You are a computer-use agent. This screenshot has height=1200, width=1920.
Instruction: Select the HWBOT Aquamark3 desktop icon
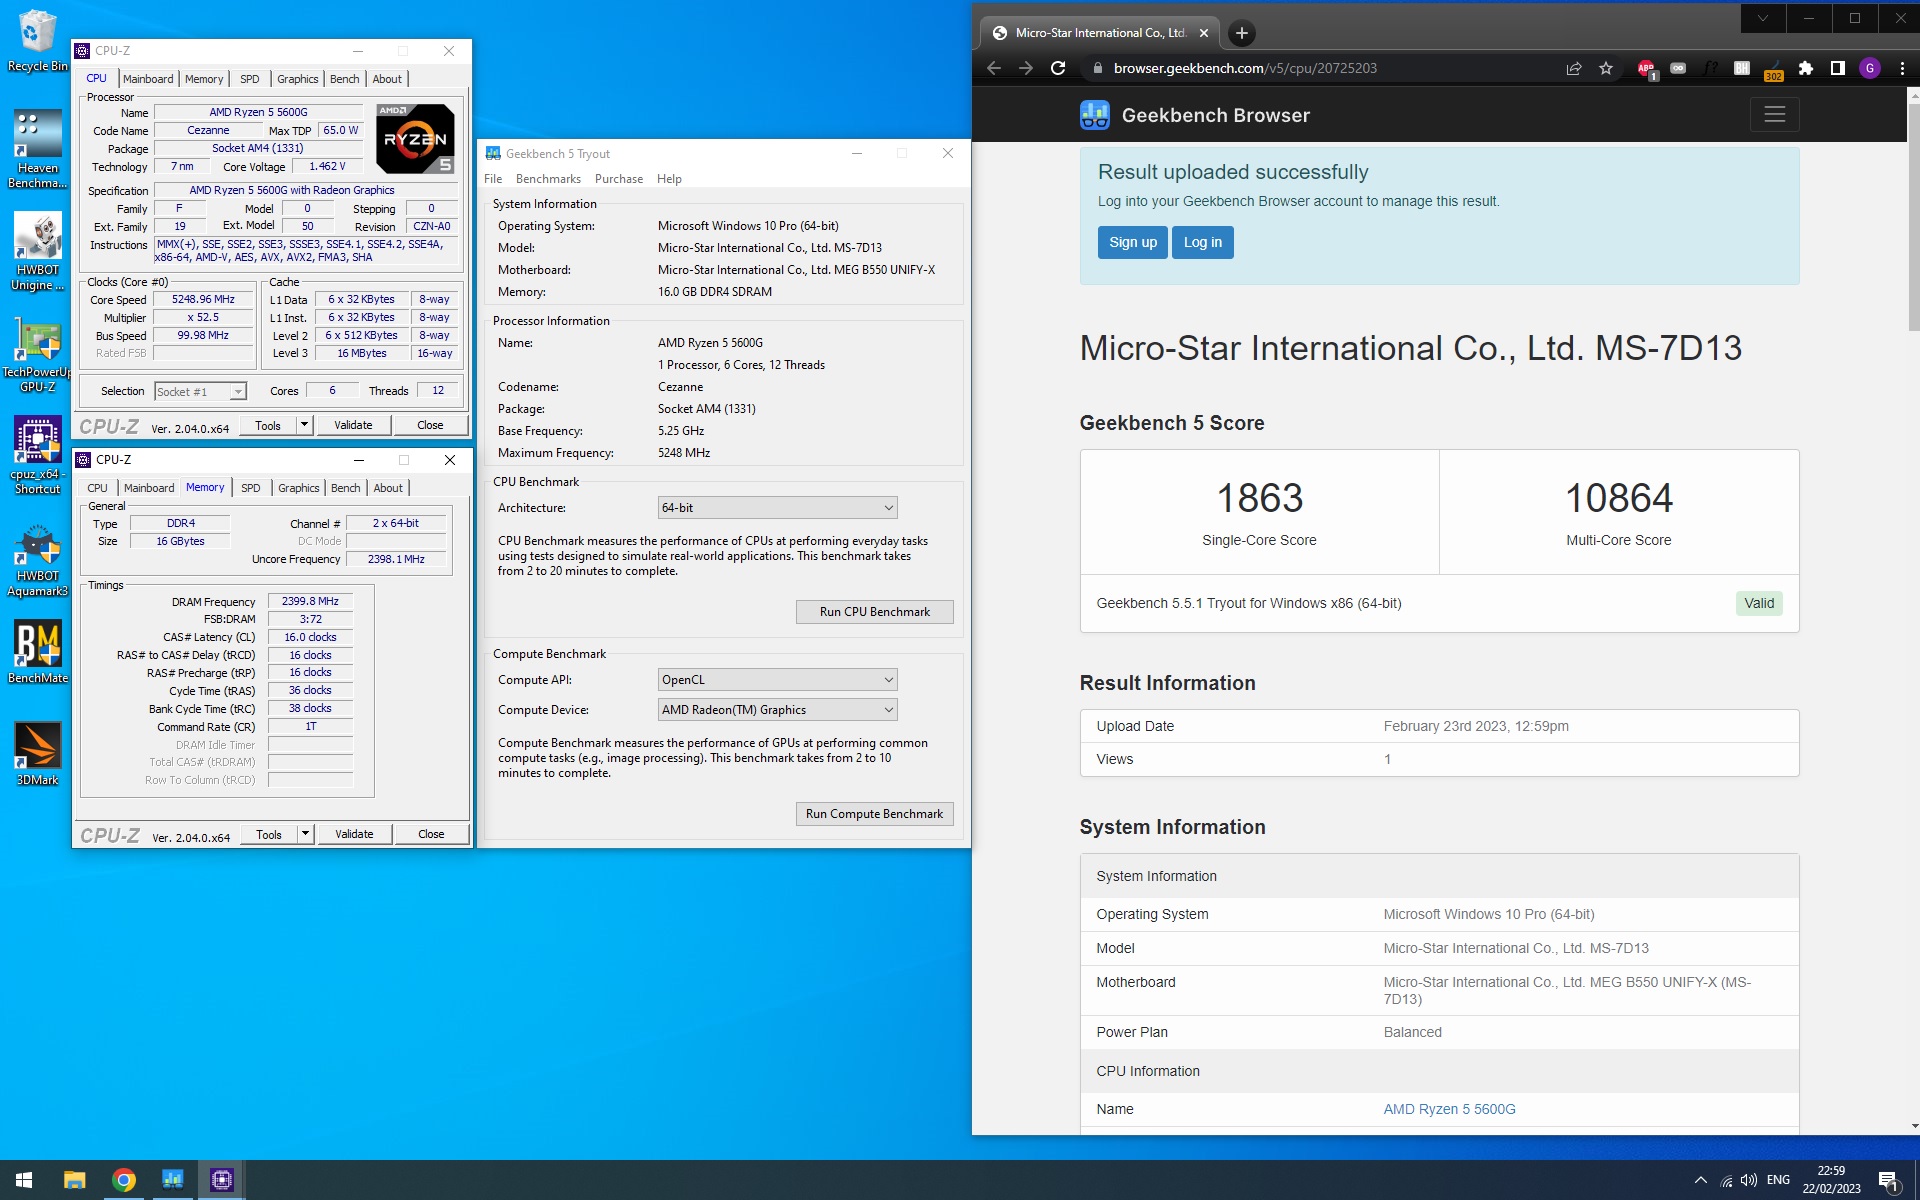coord(37,558)
